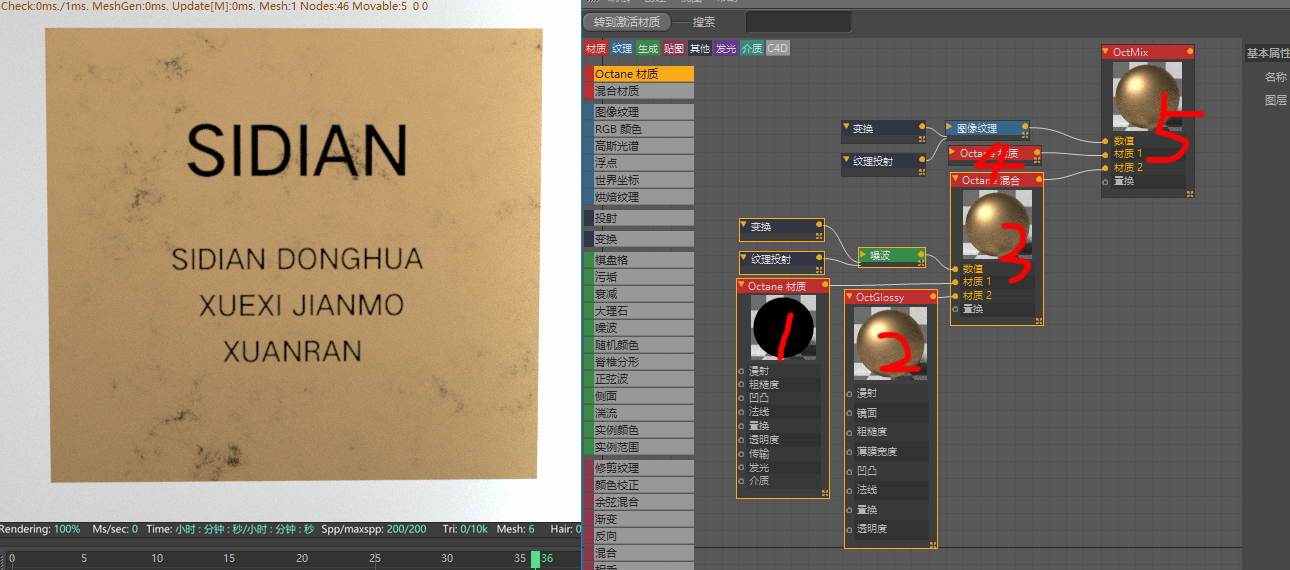Viewport: 1290px width, 570px height.
Task: Click the 转到激活材质 button
Action: (x=626, y=22)
